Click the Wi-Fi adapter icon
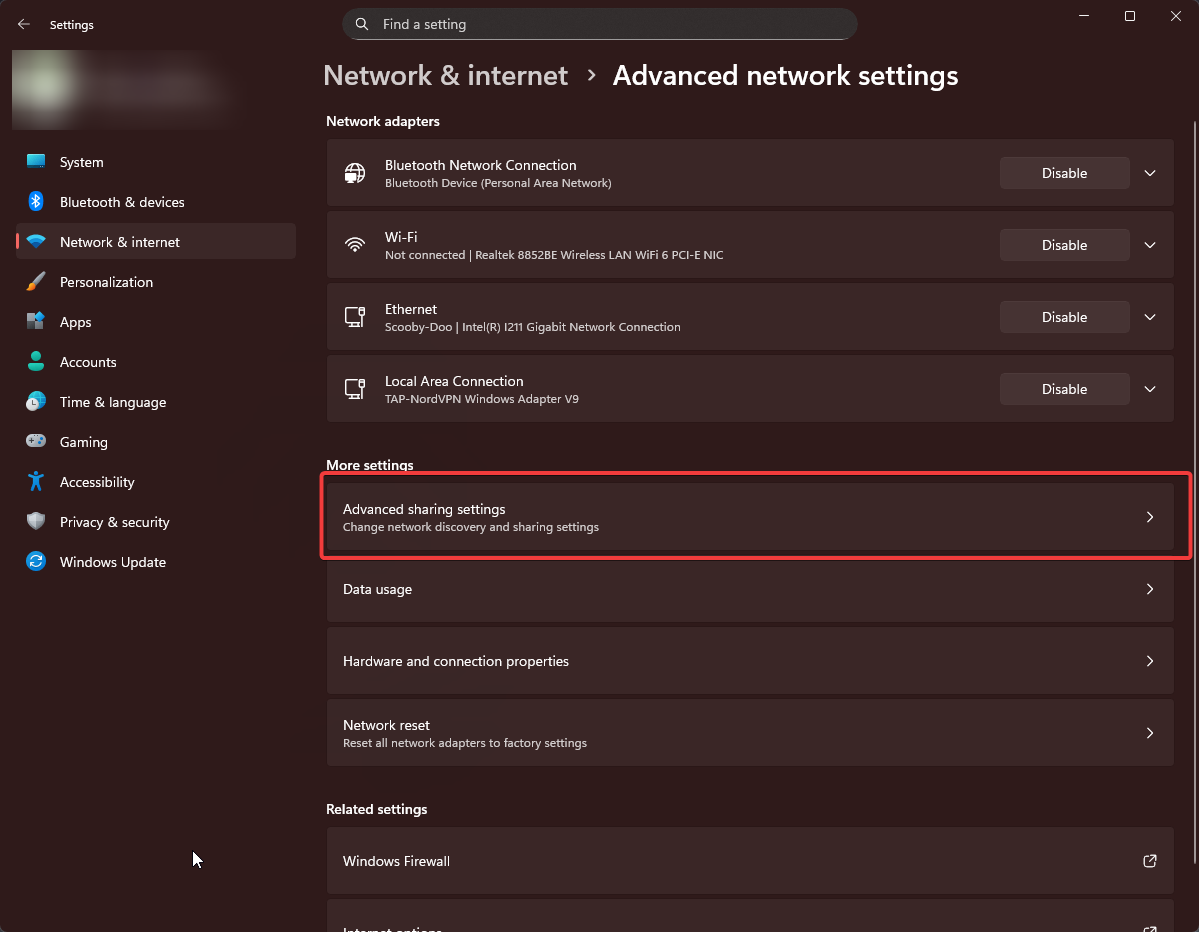Viewport: 1199px width, 932px height. pyautogui.click(x=355, y=244)
